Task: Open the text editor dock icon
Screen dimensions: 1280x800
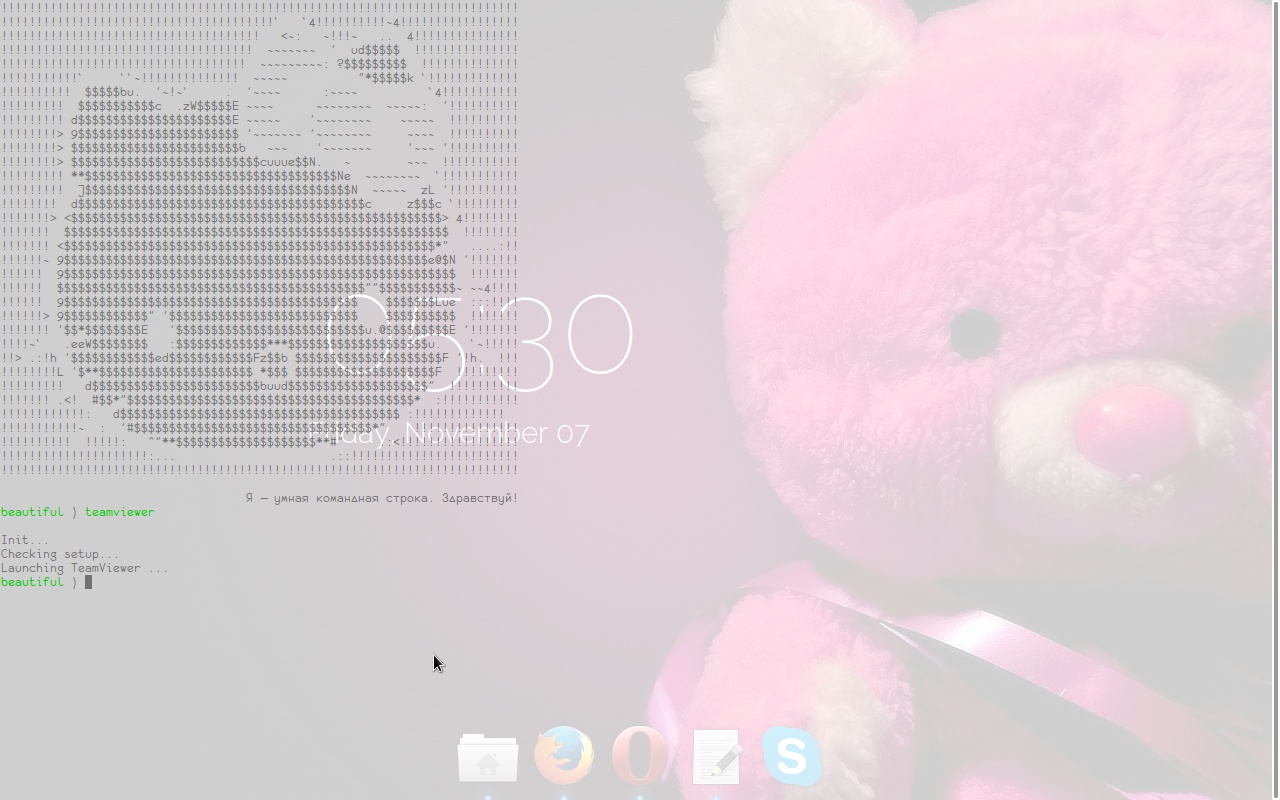Action: pyautogui.click(x=716, y=757)
